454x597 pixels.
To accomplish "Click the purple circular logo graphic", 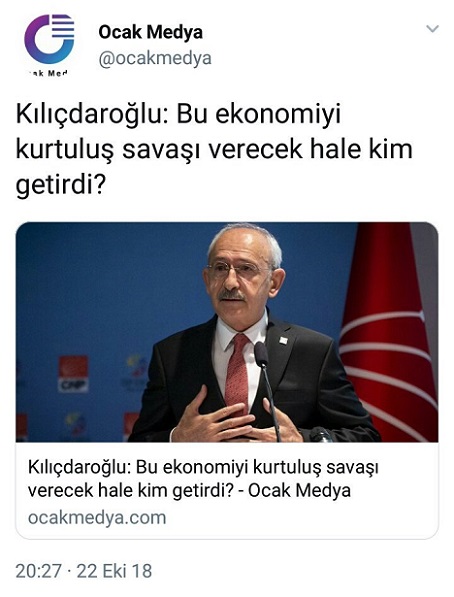I will coord(49,39).
